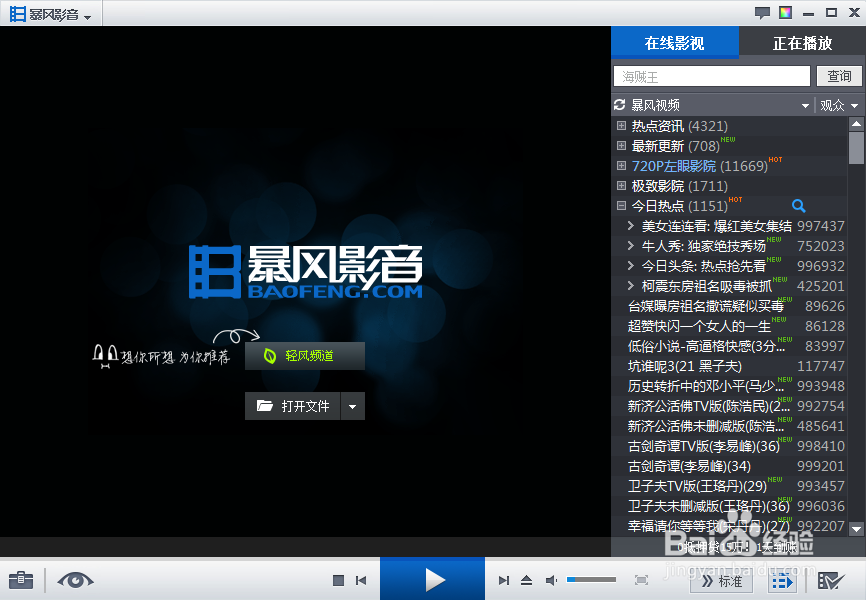866x600 pixels.
Task: Toggle fullscreen mode icon
Action: [x=641, y=580]
